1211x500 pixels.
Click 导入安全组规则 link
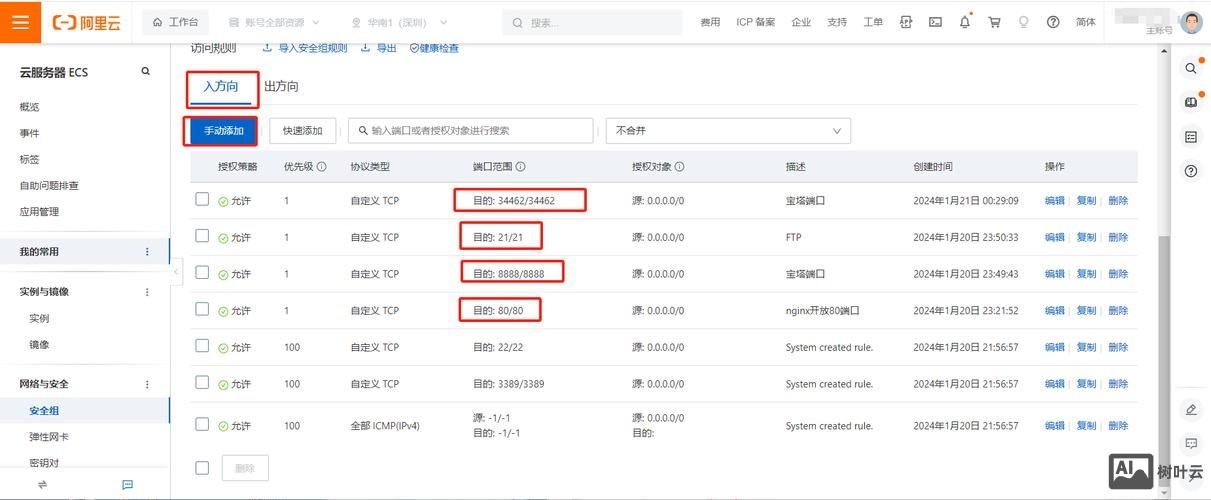305,48
